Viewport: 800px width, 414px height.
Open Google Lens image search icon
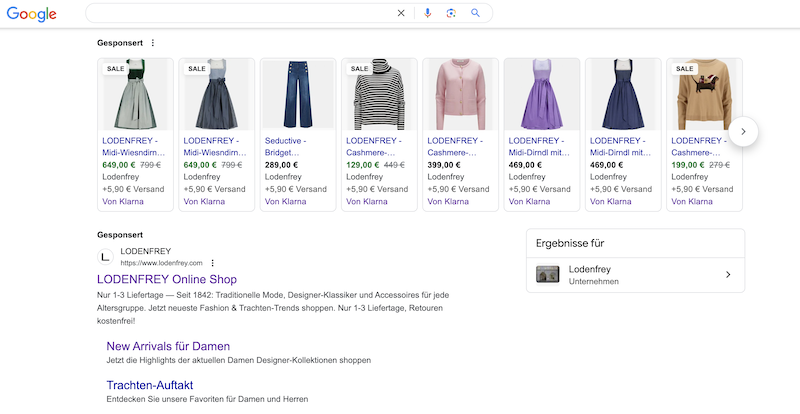451,13
